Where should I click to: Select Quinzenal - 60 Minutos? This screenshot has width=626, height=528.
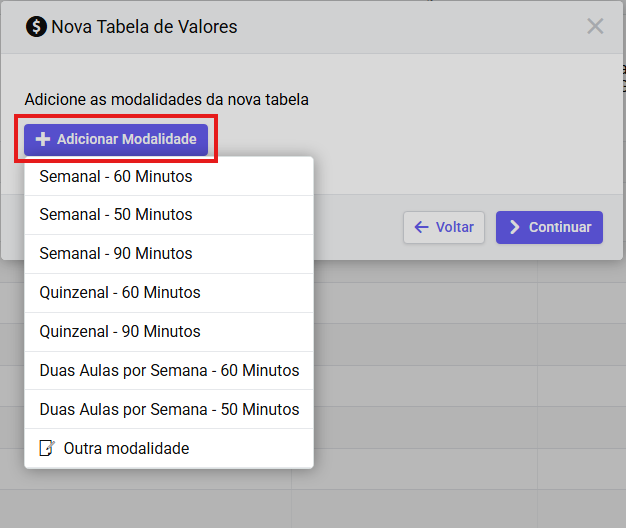(x=120, y=292)
